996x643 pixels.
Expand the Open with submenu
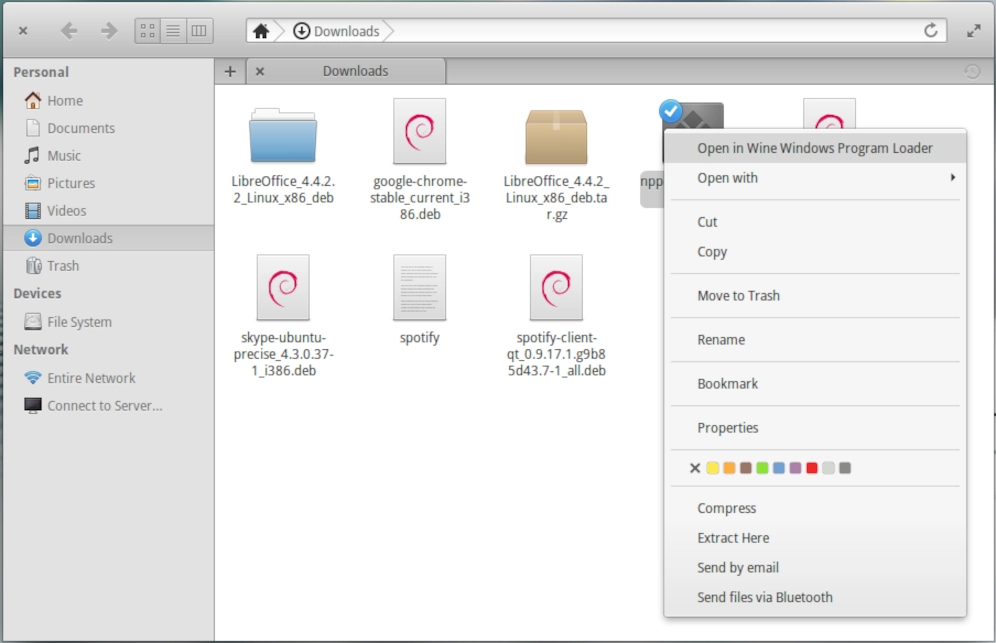tap(814, 178)
